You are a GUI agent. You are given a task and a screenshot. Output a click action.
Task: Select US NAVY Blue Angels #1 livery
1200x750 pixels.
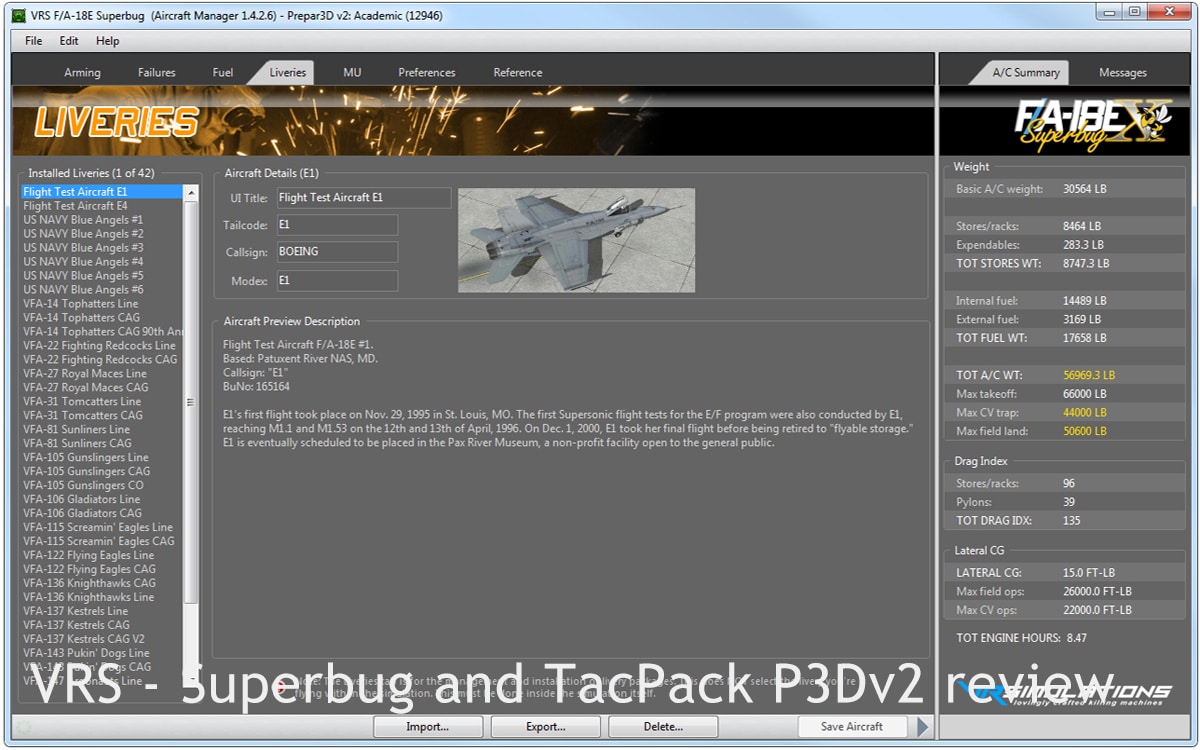83,219
